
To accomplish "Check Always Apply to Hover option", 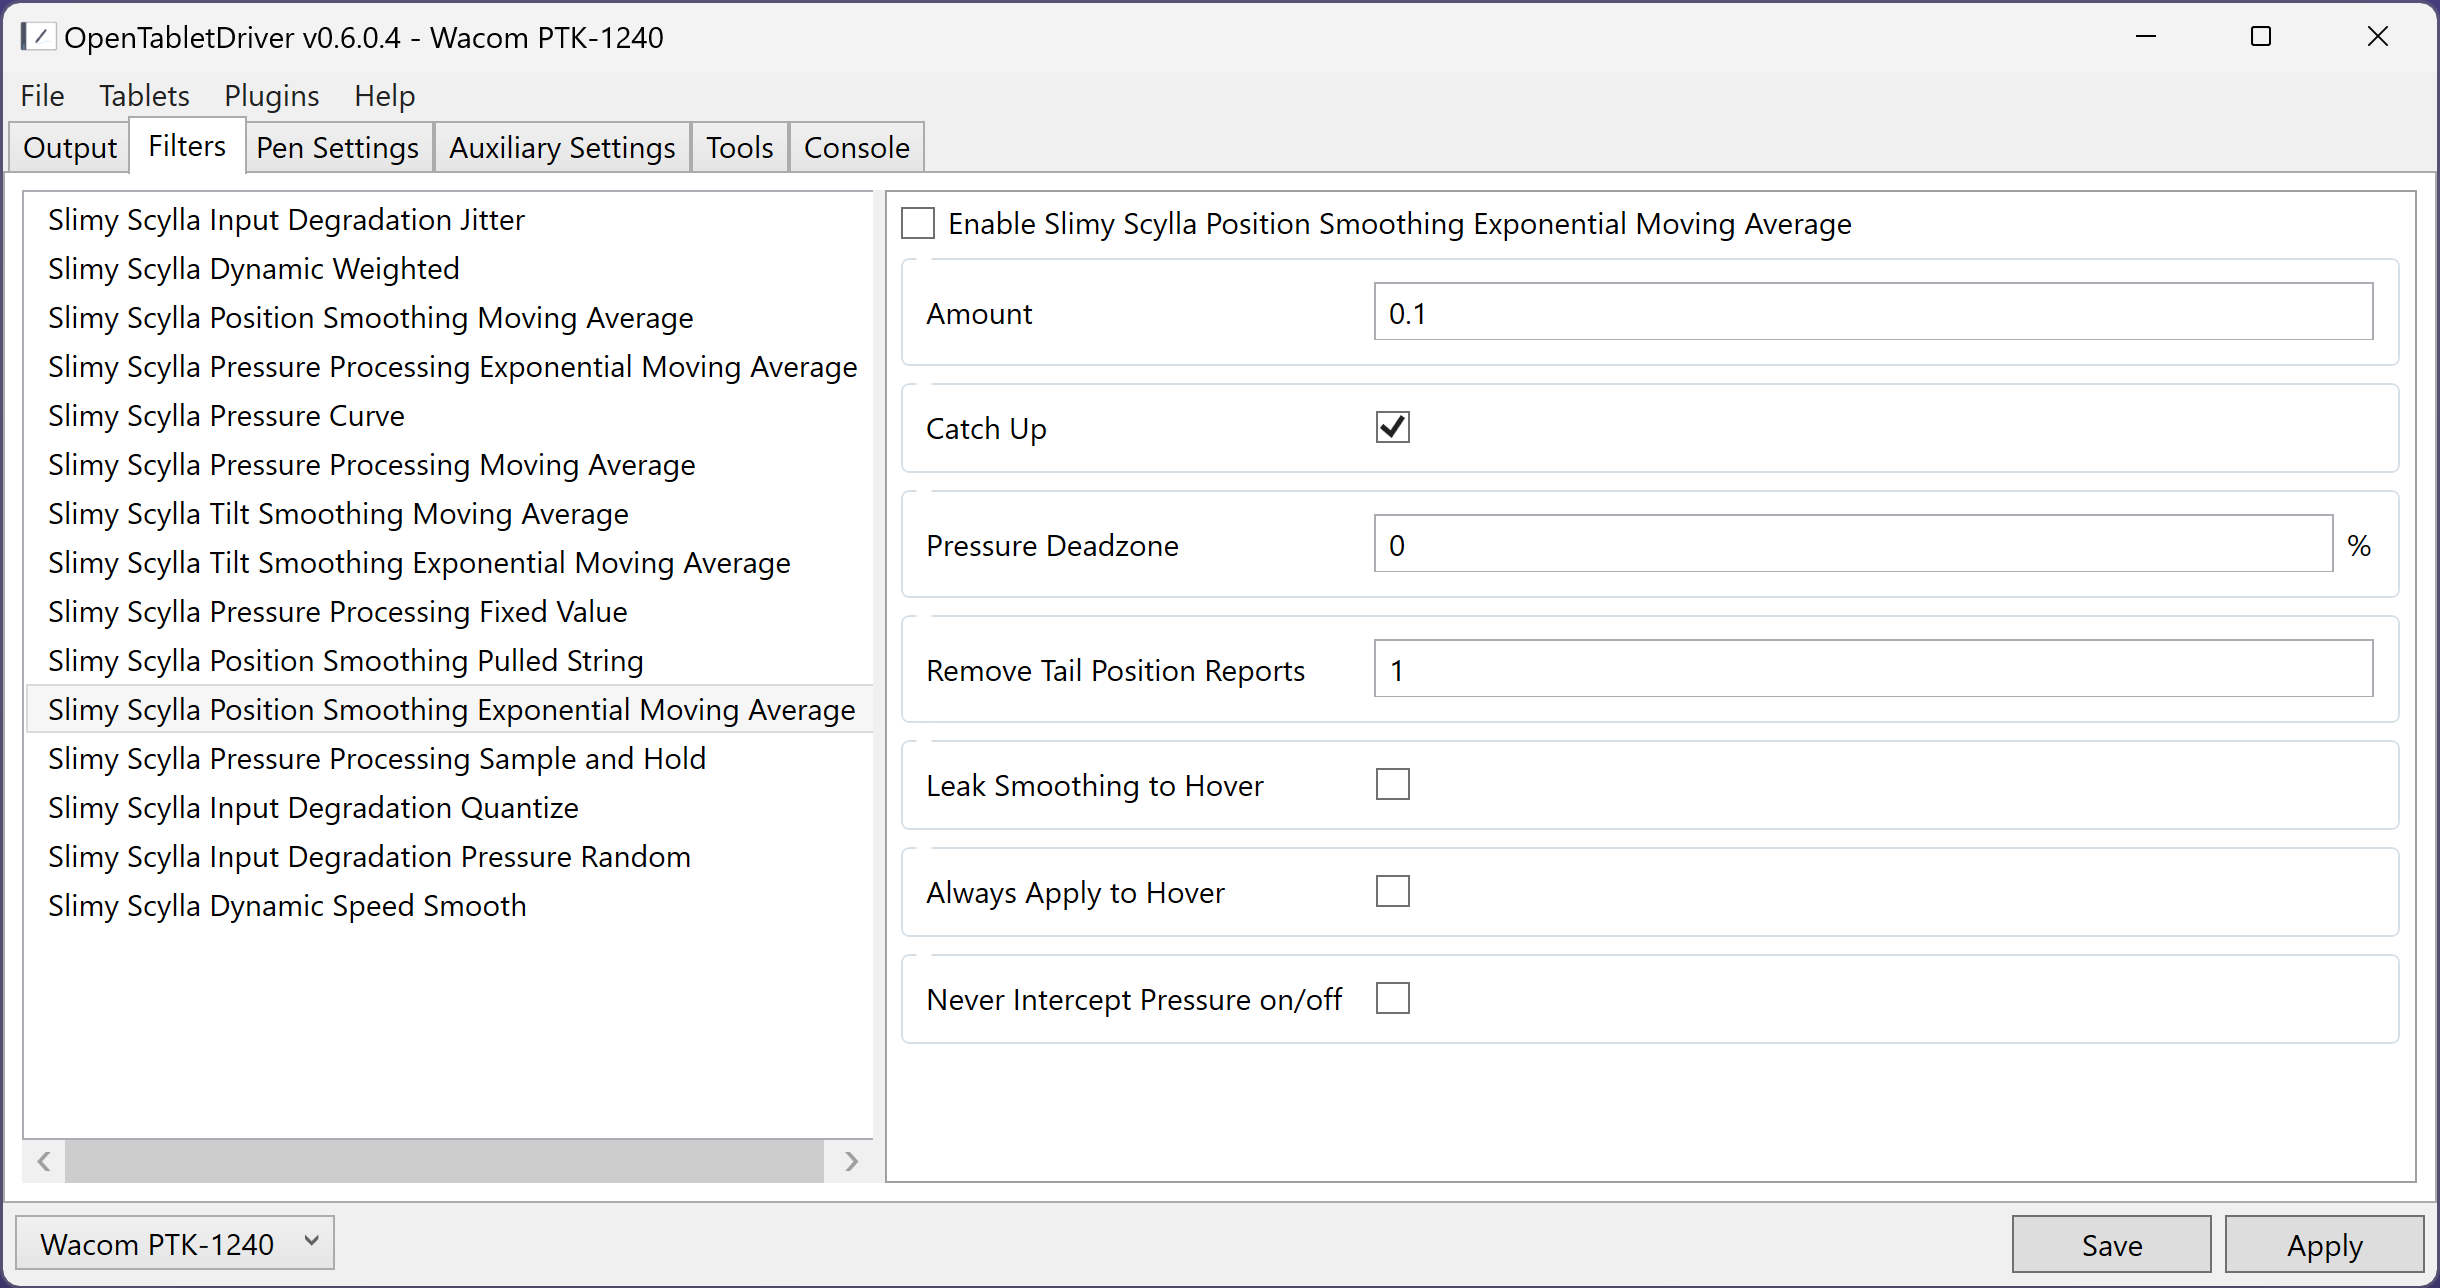I will (1392, 892).
